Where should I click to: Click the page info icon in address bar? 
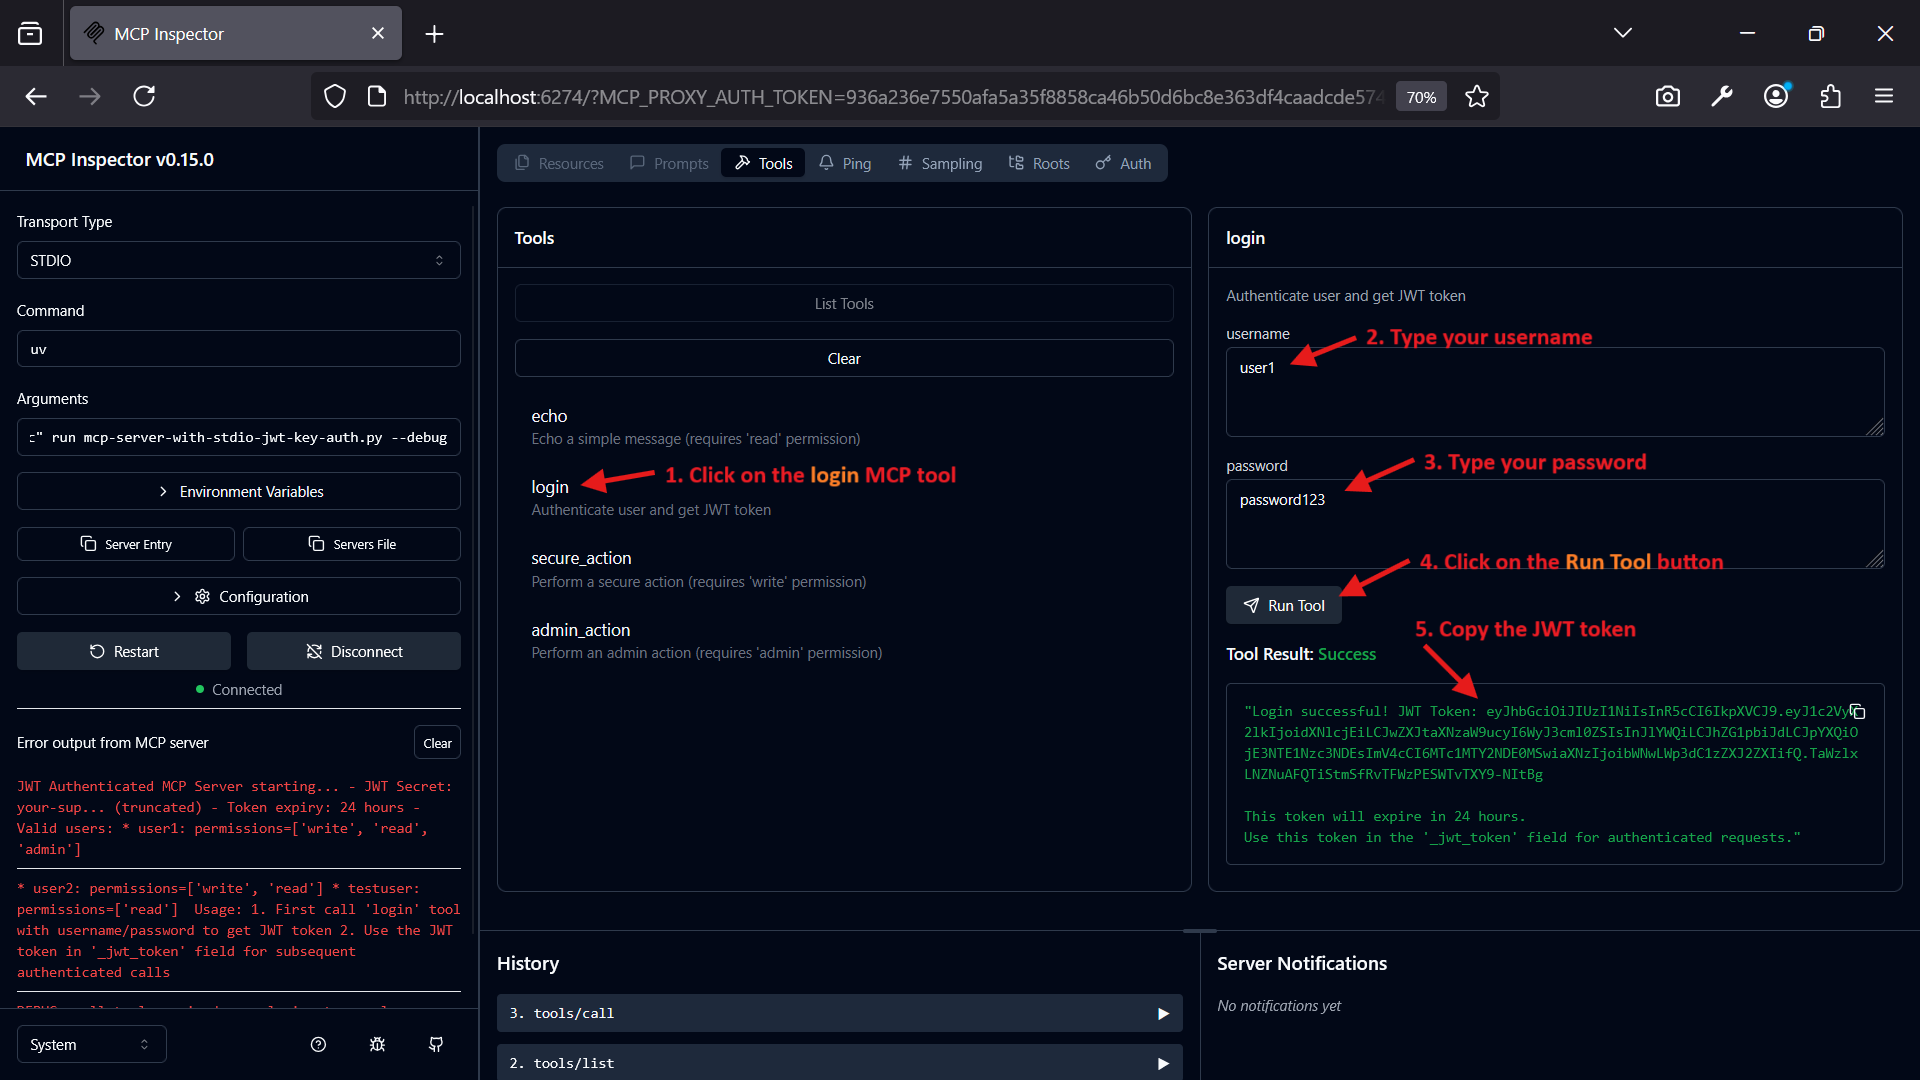click(377, 96)
